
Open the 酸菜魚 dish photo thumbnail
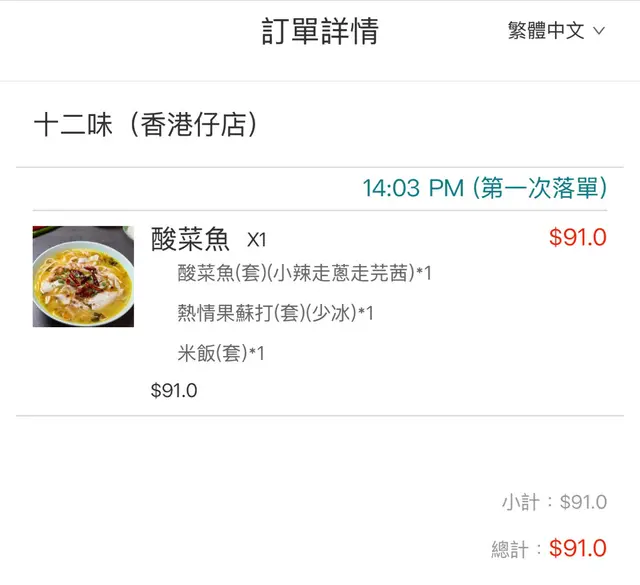pos(83,276)
